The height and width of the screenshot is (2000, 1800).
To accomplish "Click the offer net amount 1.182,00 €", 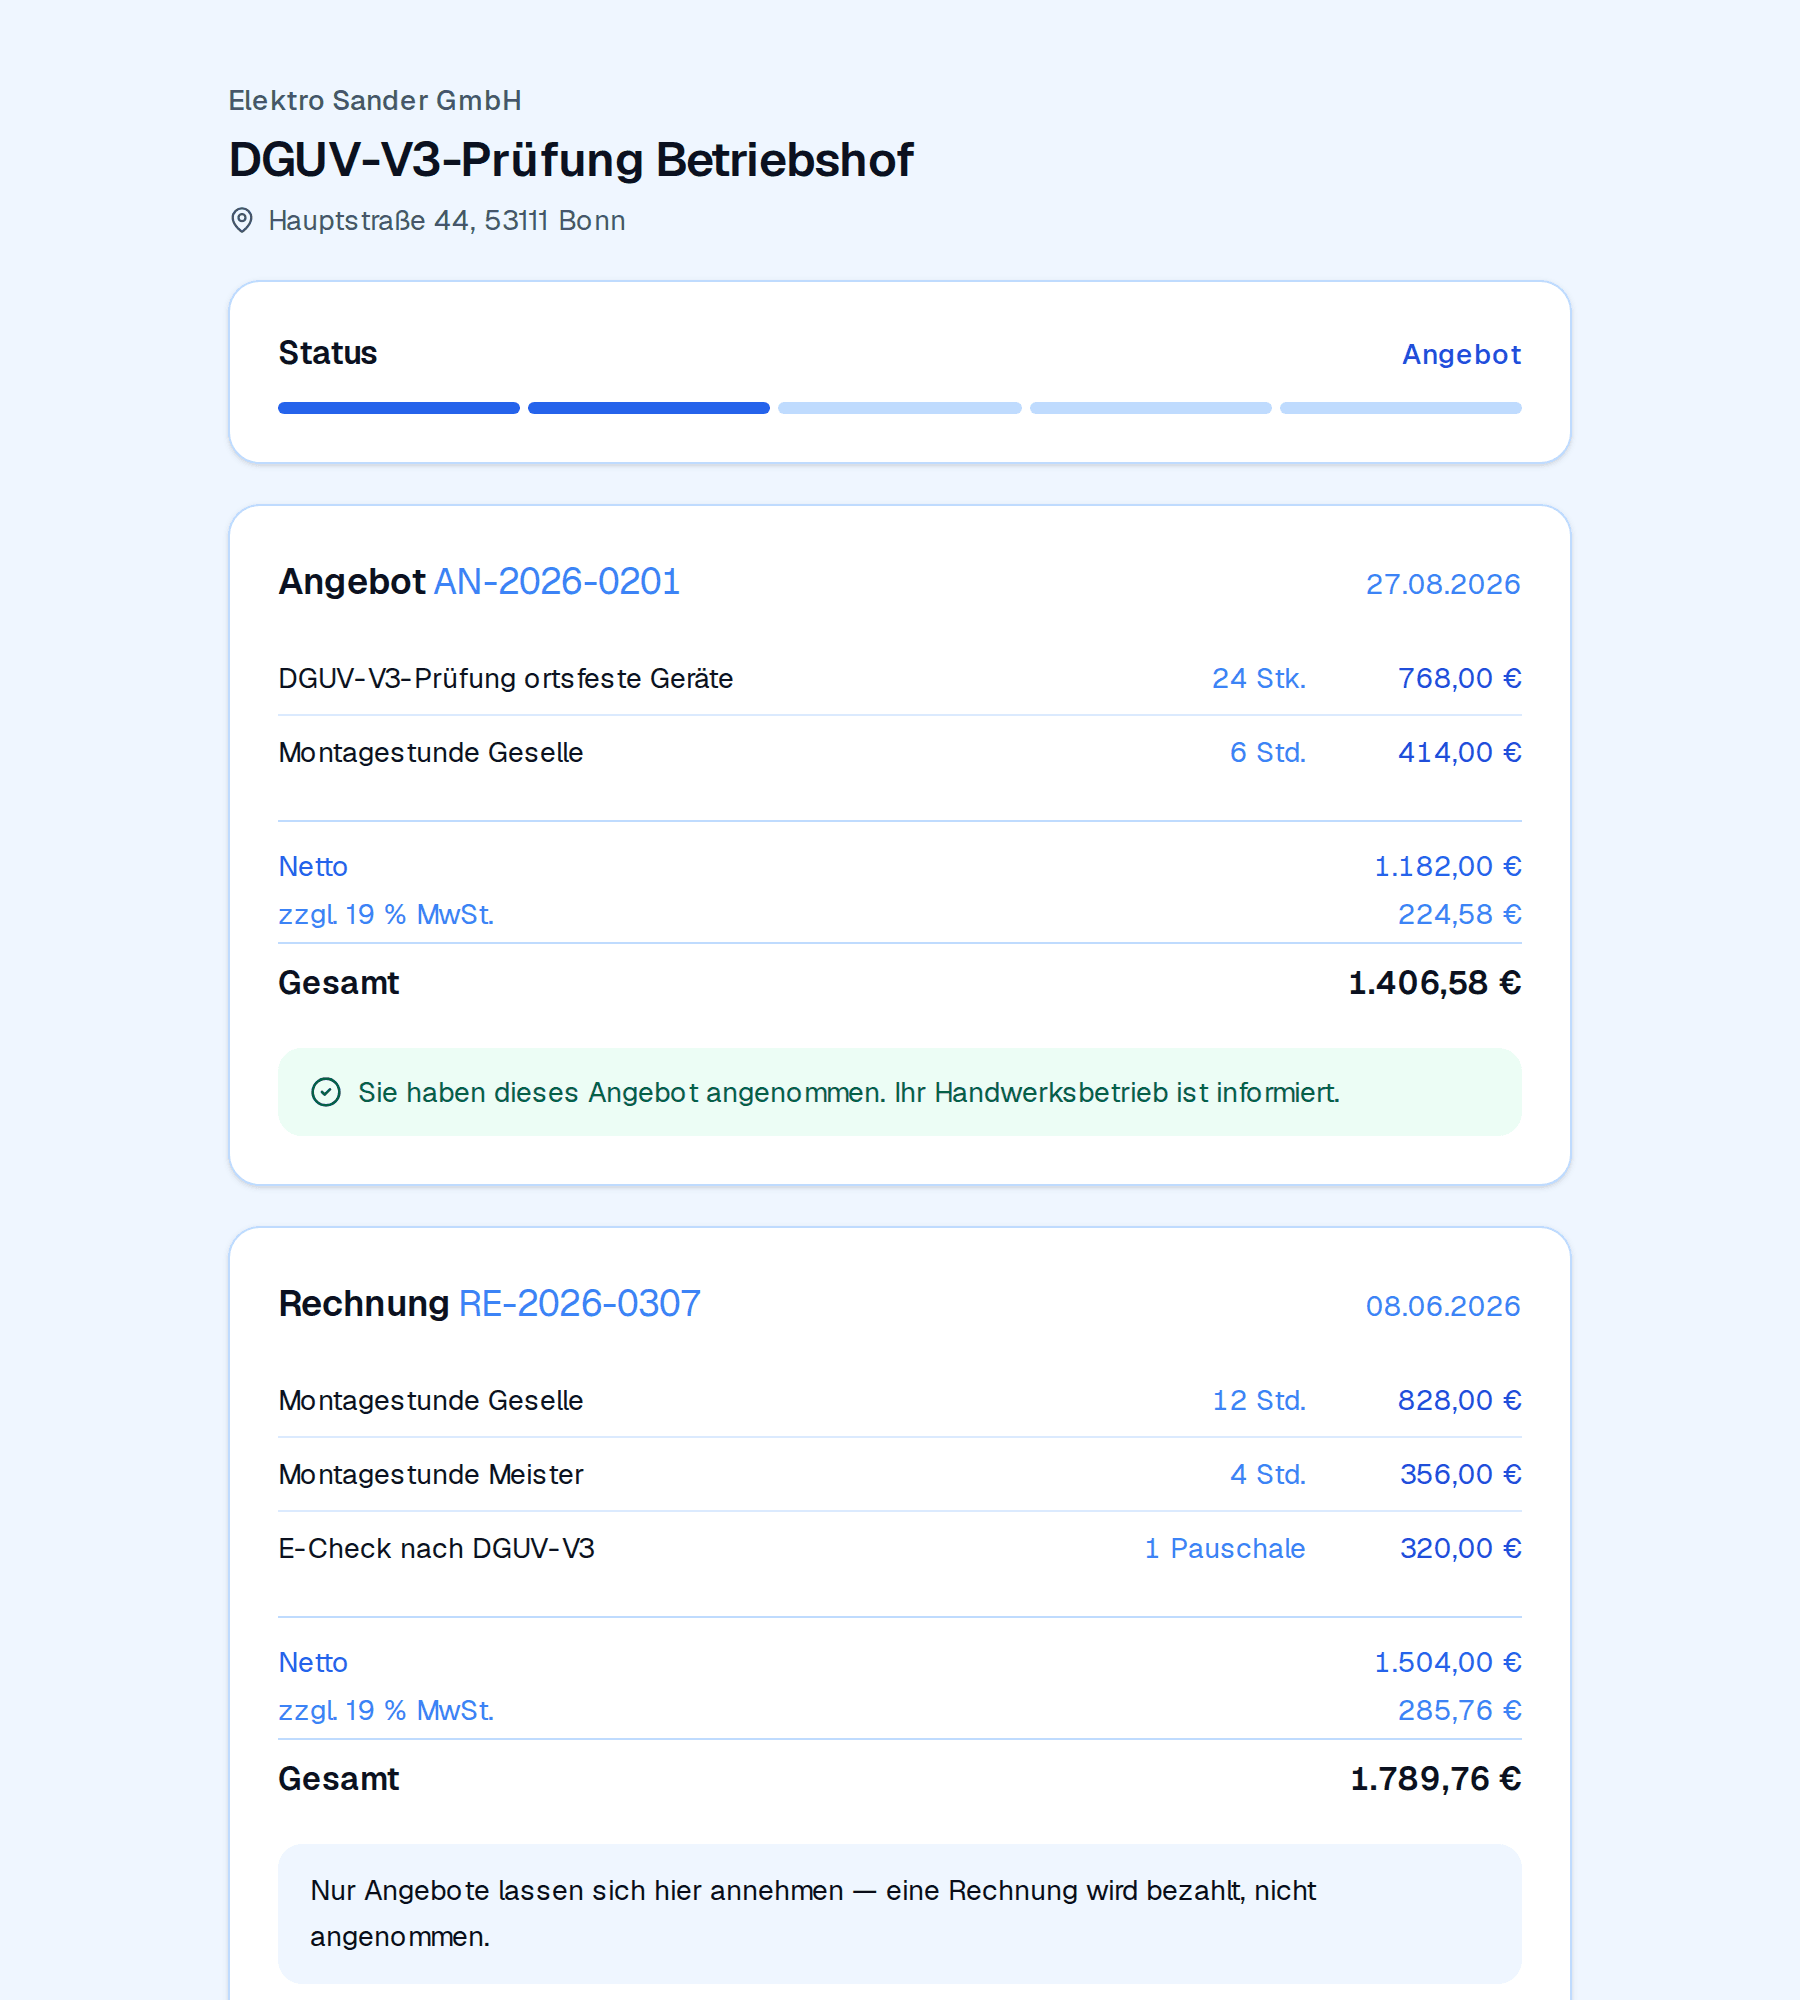I will (x=1448, y=866).
